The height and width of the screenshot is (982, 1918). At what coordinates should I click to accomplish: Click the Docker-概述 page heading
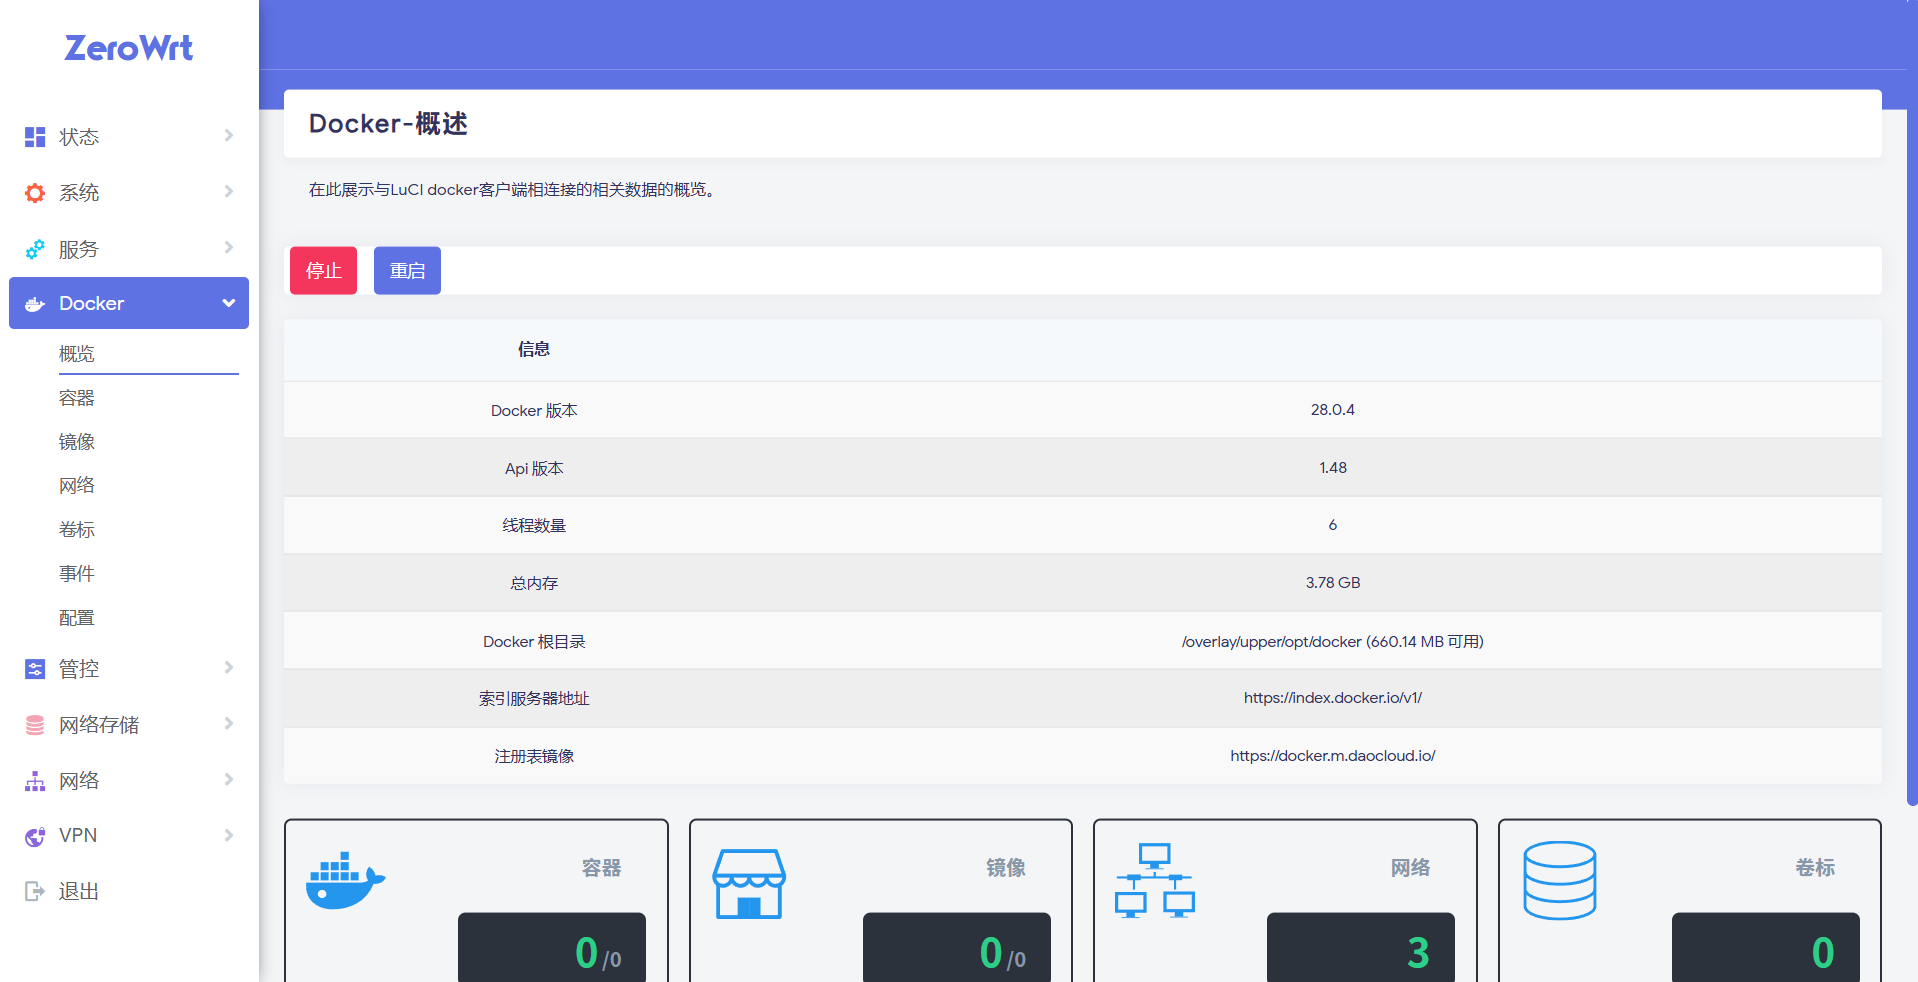click(388, 124)
